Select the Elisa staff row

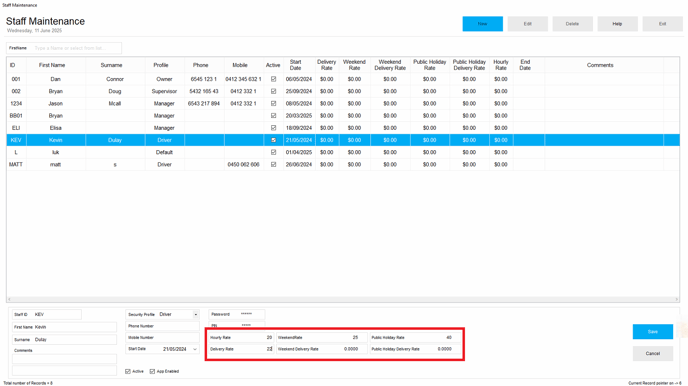(x=343, y=128)
